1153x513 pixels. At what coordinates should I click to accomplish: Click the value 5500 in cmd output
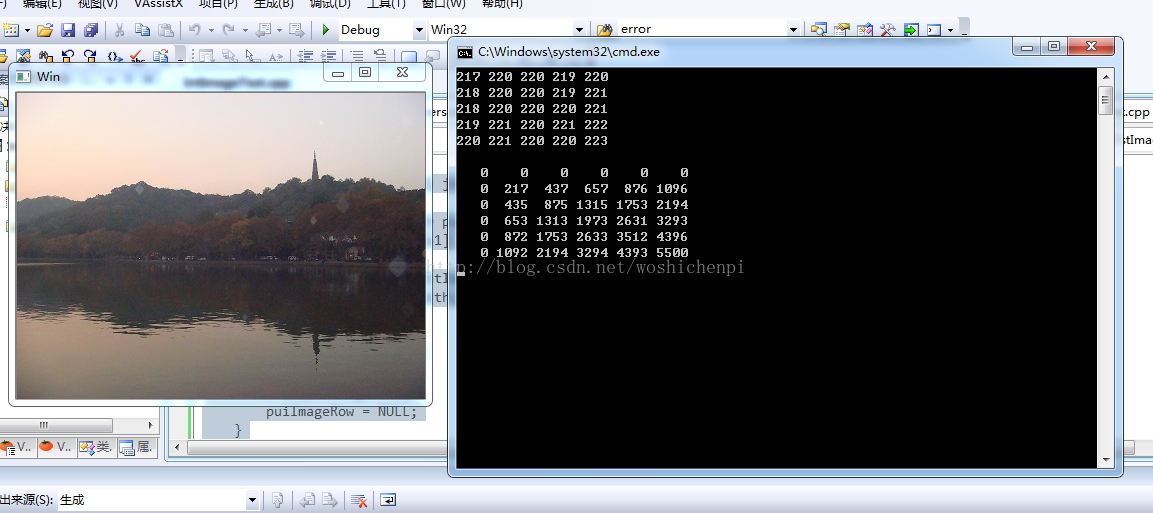click(x=672, y=252)
